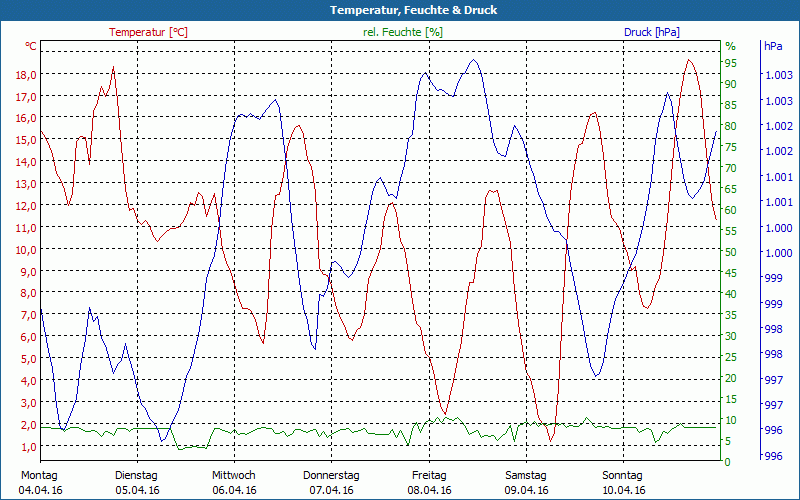The width and height of the screenshot is (800, 500).
Task: Click the '14,0' temperature axis value
Action: click(x=26, y=162)
